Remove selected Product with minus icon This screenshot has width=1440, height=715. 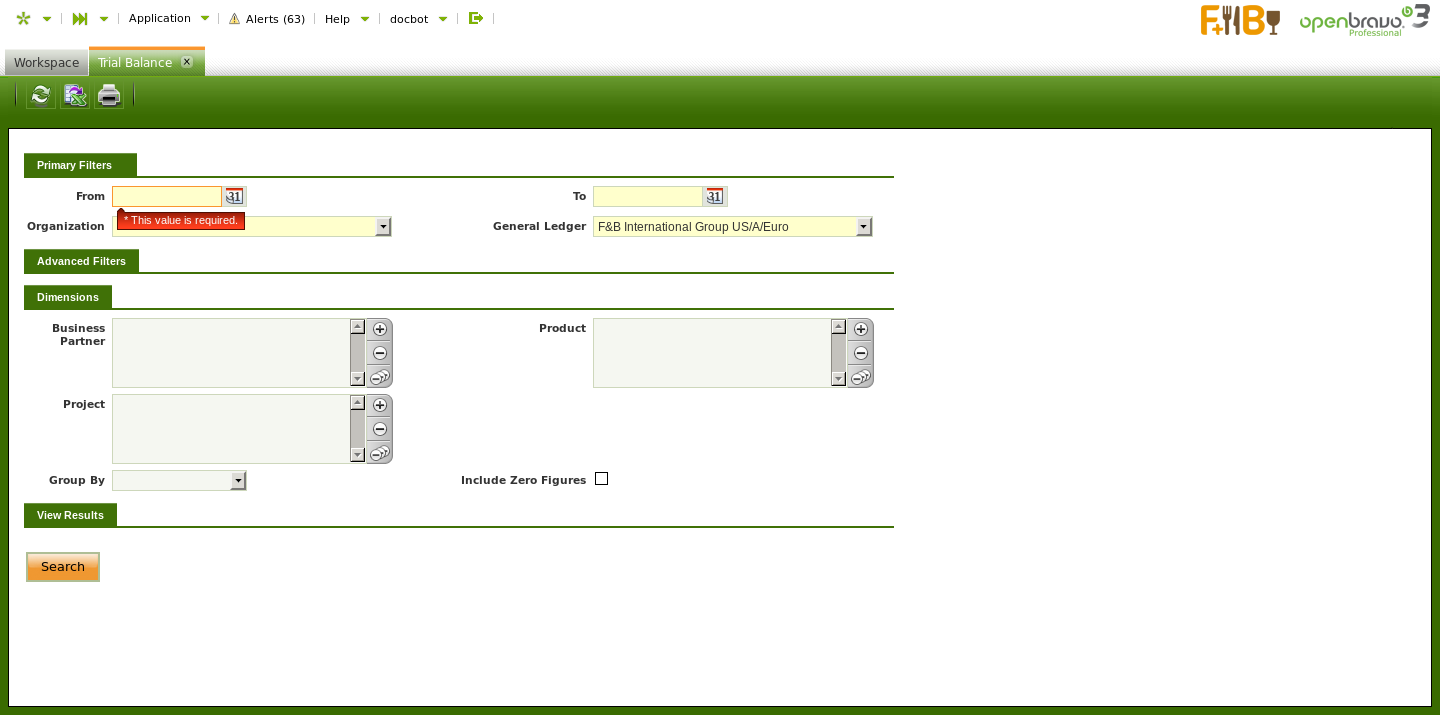[860, 353]
